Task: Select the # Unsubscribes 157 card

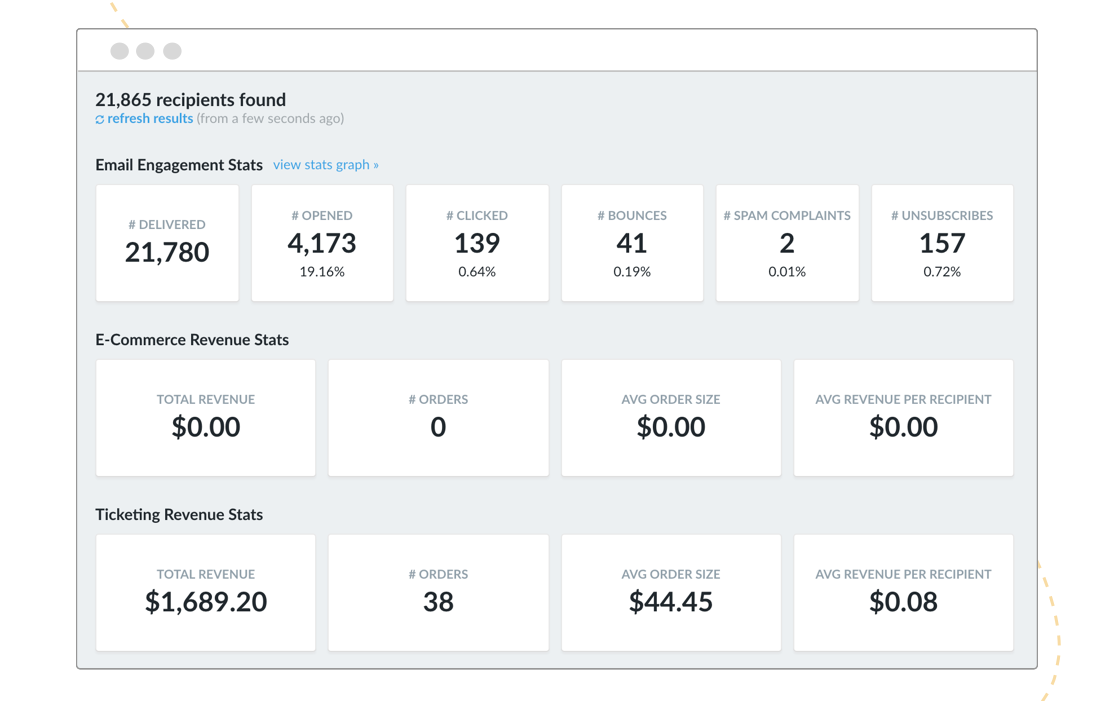Action: [942, 243]
